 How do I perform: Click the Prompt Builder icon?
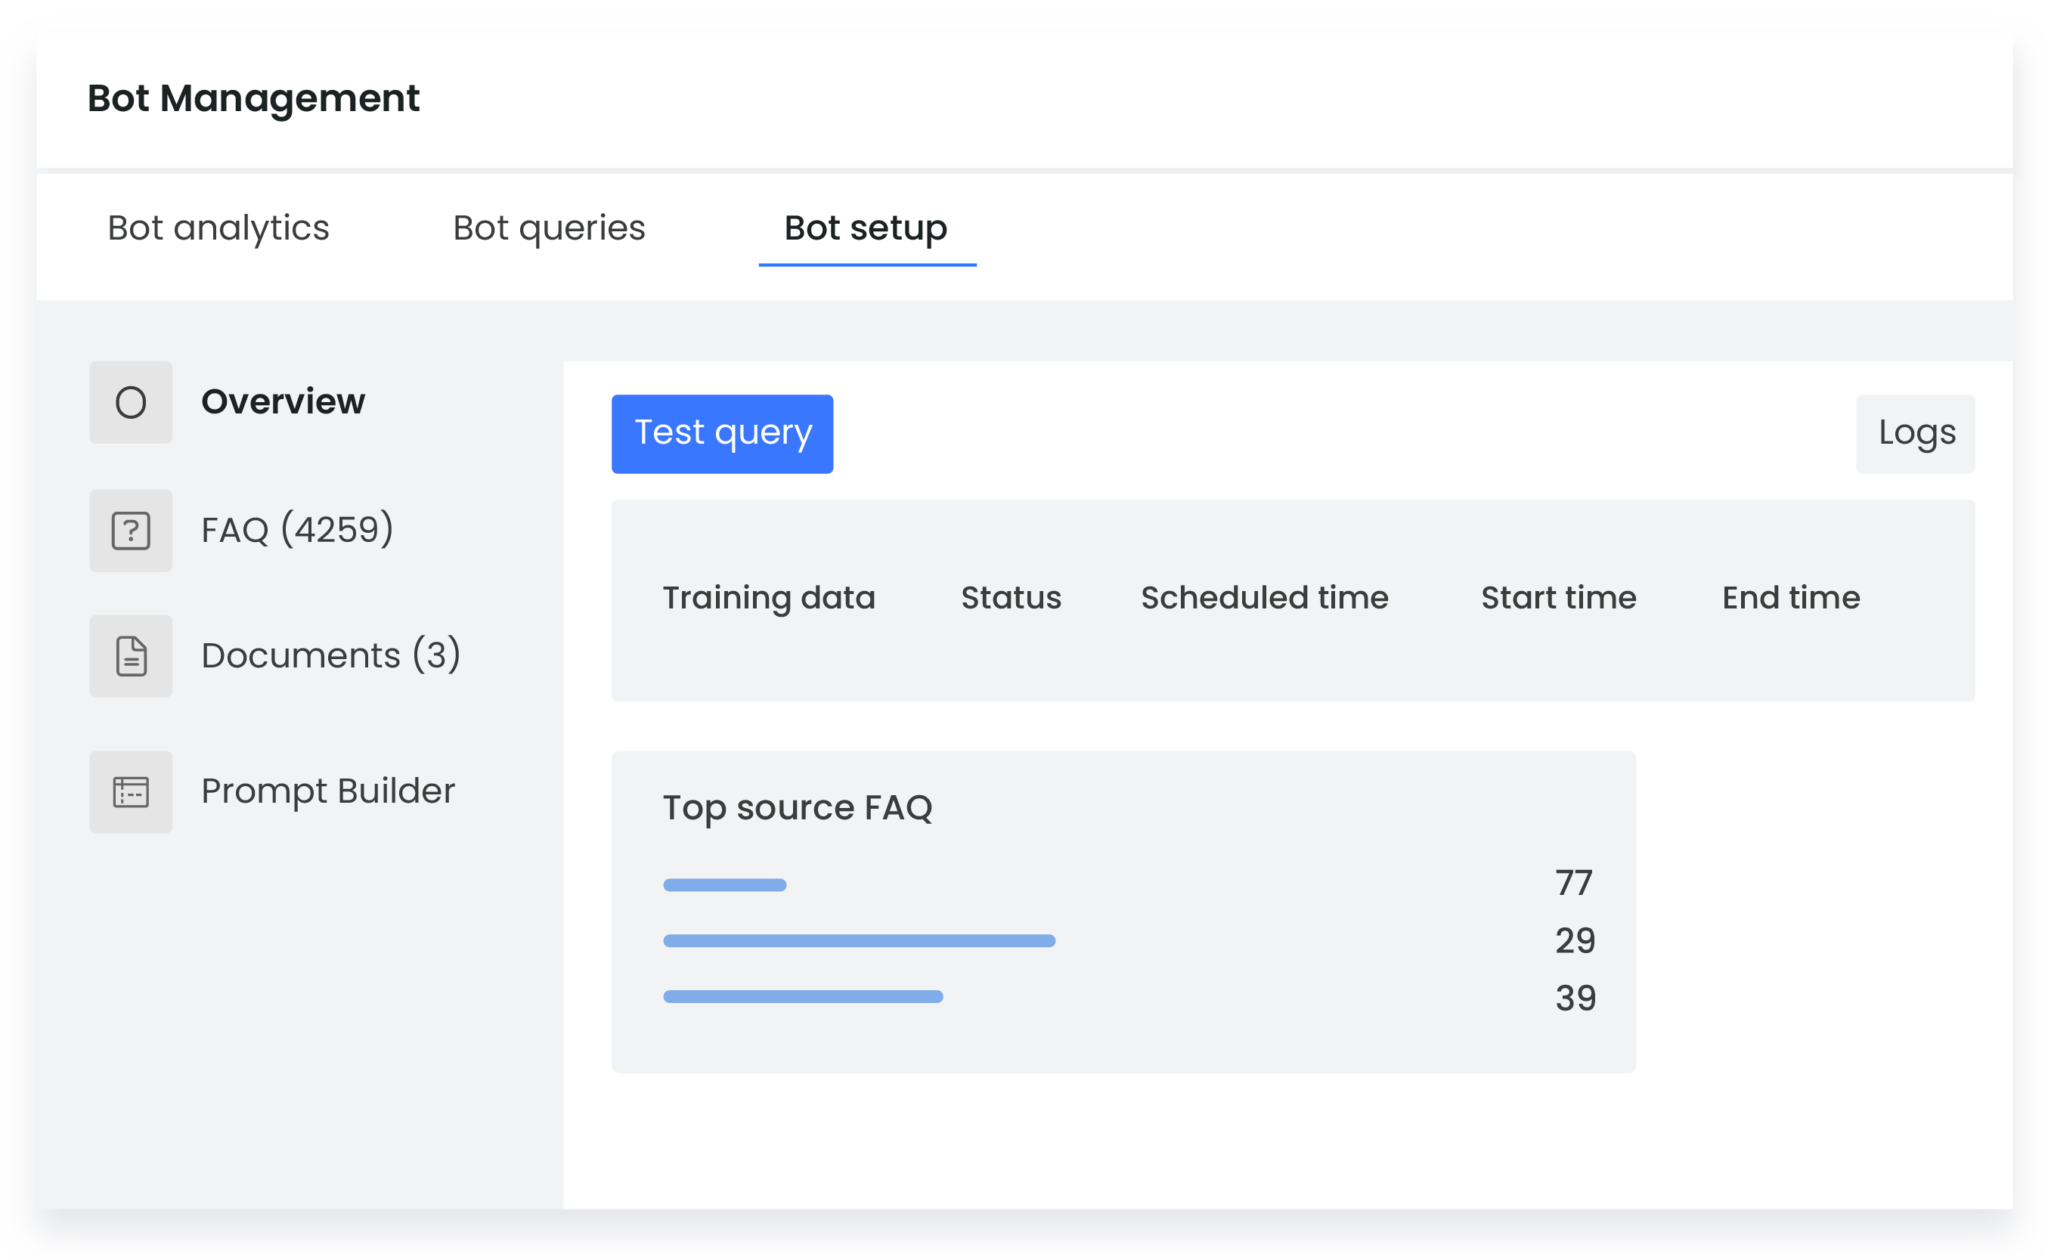131,792
